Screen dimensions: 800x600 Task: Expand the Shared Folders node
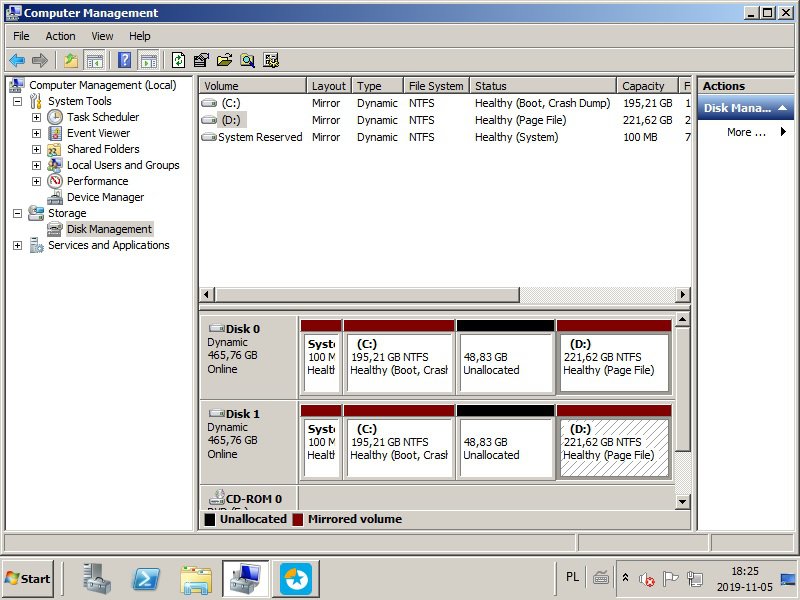pos(36,149)
